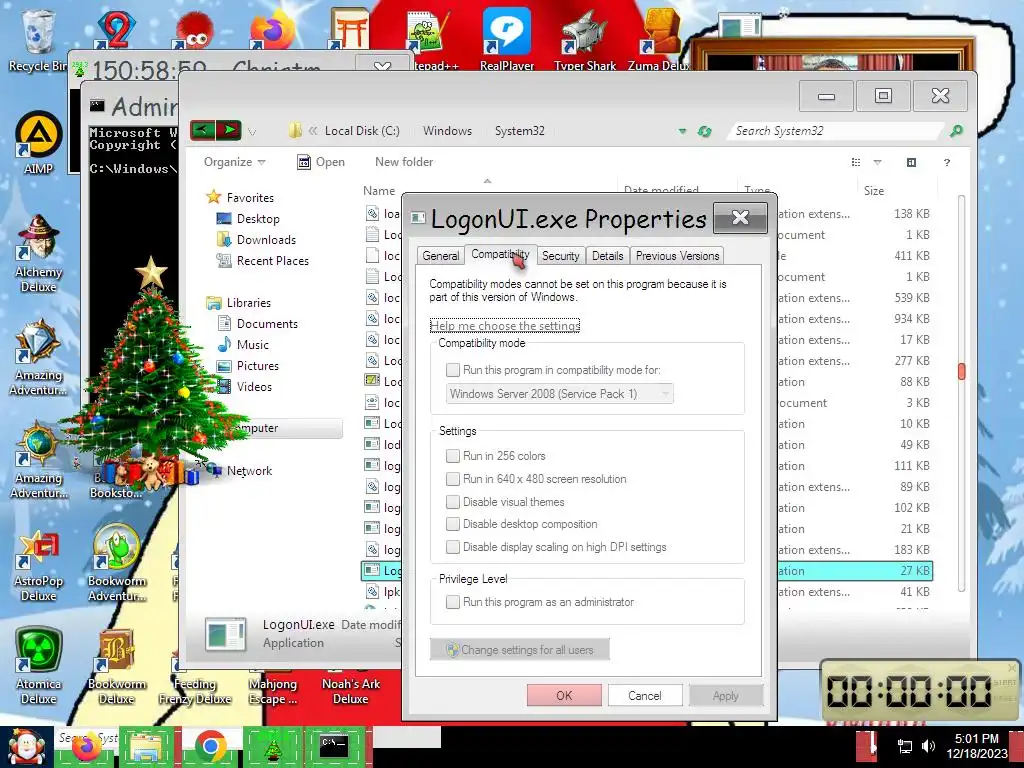This screenshot has height=768, width=1024.
Task: Open Bookworm Deluxe desktop shortcut
Action: pos(117,666)
